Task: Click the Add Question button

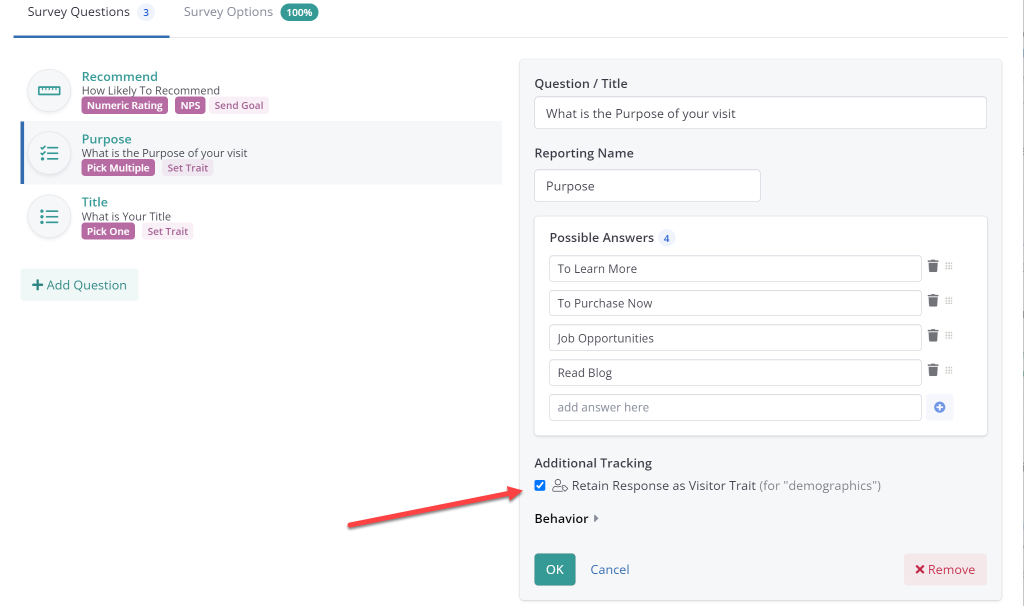Action: 80,285
